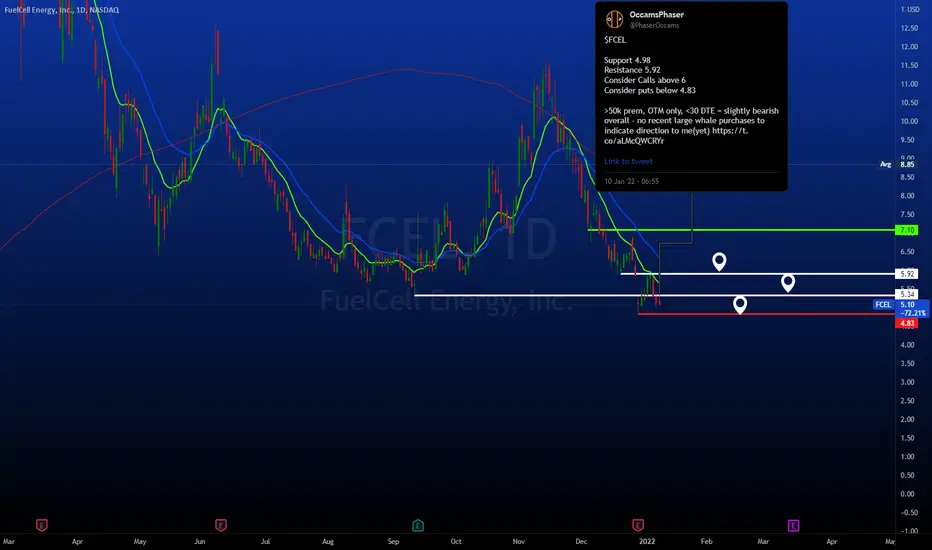Image resolution: width=932 pixels, height=550 pixels.
Task: Click the 1.00 value on the price axis
Action: point(907,457)
